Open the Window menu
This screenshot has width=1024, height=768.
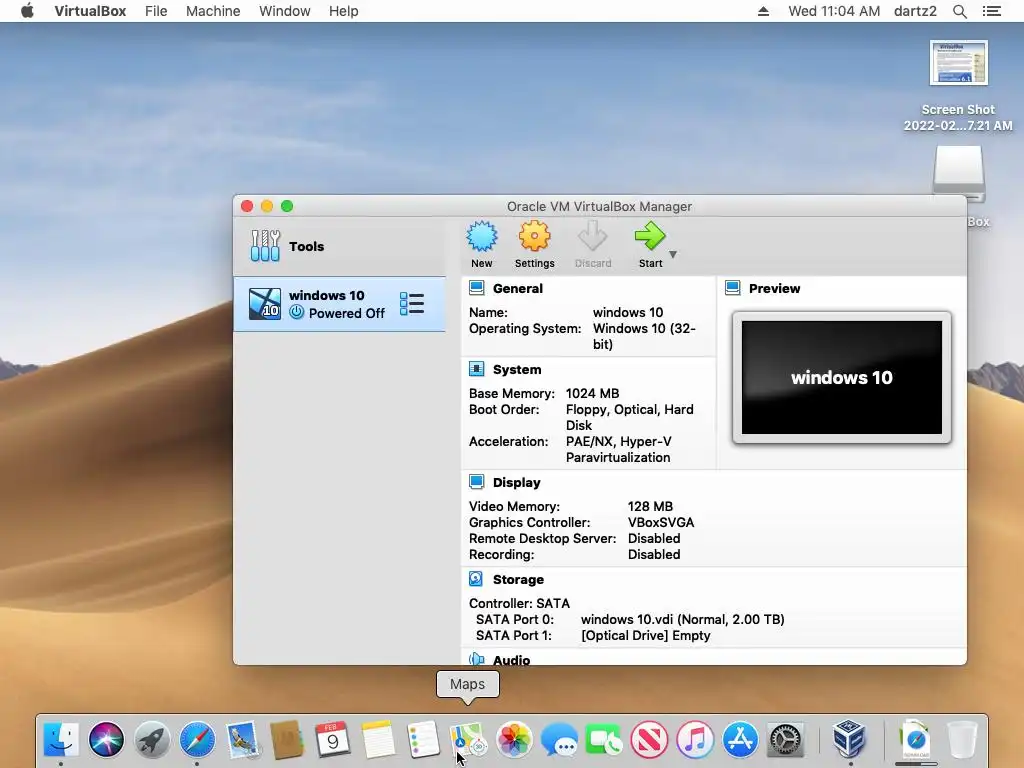(x=285, y=11)
